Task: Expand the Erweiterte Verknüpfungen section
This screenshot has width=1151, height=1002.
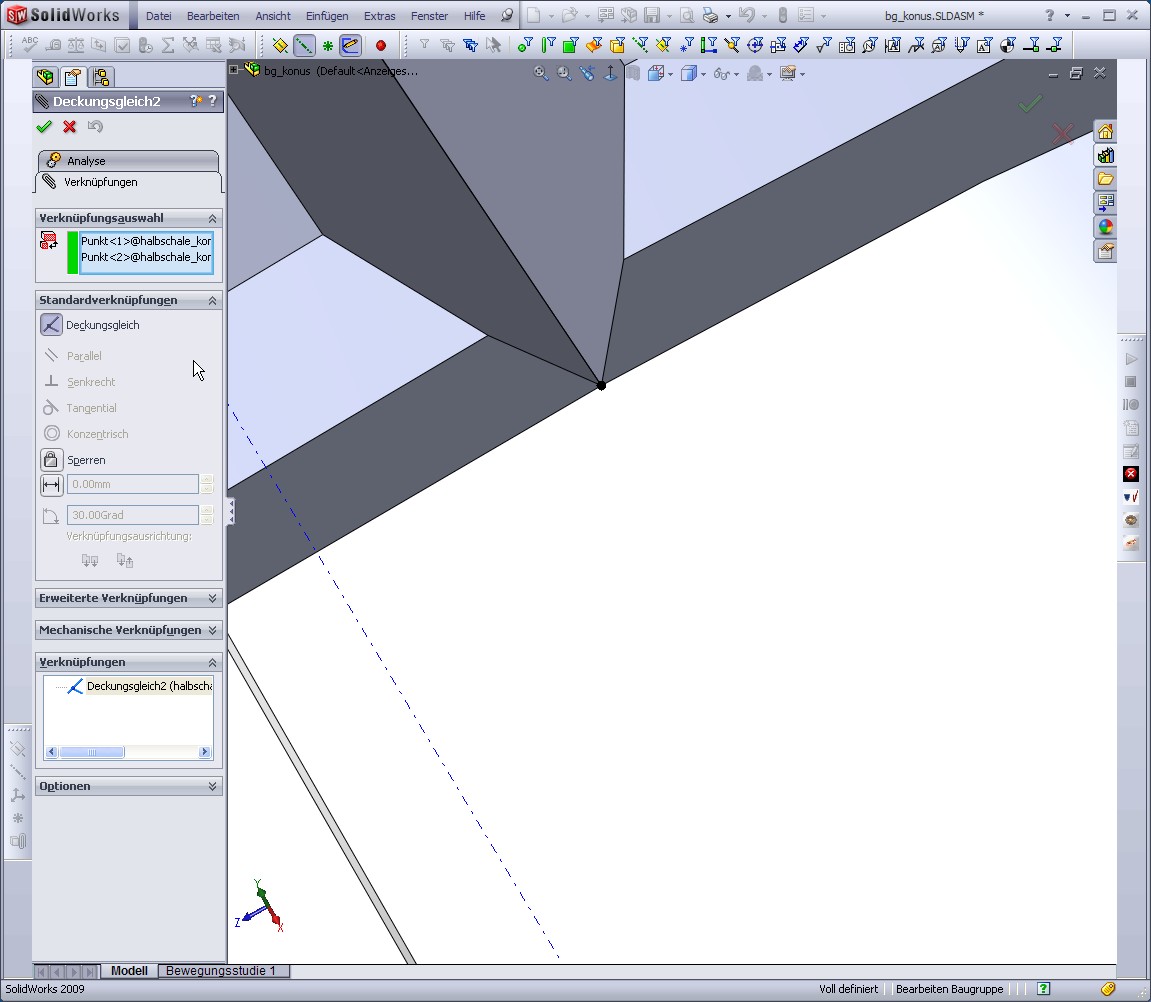Action: pos(128,598)
